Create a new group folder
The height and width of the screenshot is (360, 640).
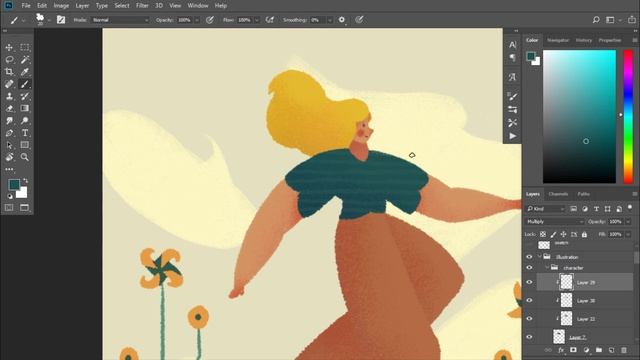point(599,350)
